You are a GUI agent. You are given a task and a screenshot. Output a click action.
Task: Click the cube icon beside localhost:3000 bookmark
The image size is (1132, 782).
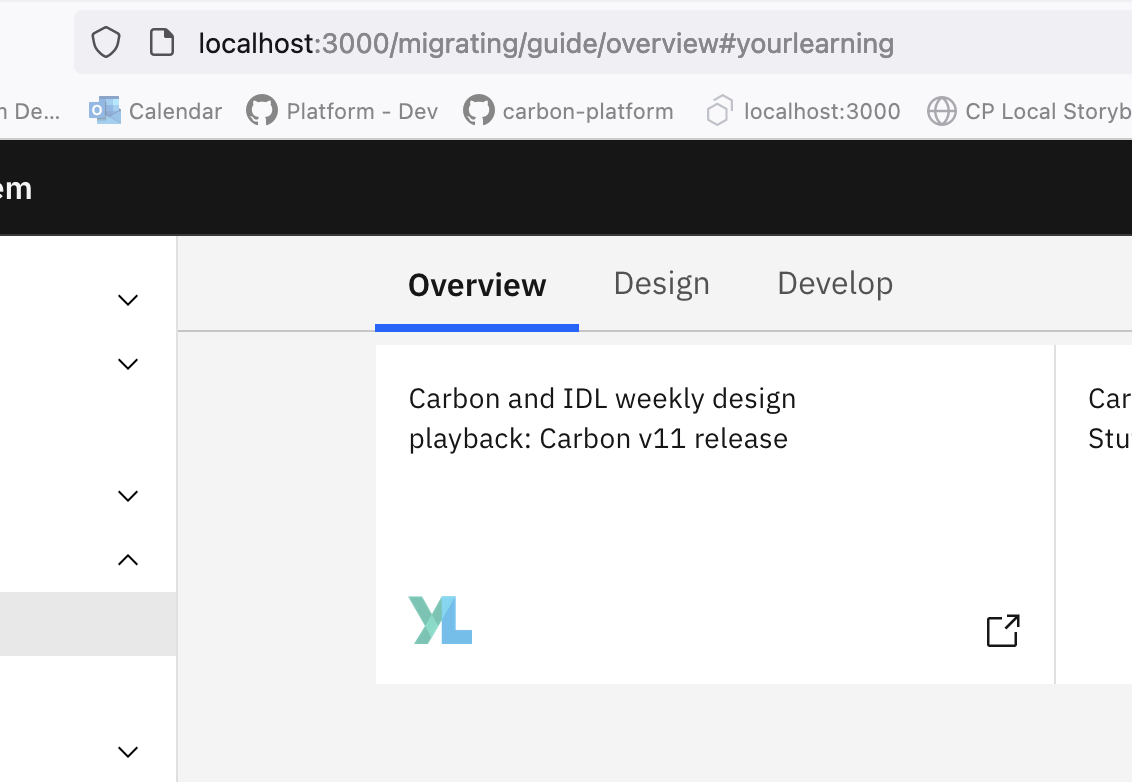[718, 110]
